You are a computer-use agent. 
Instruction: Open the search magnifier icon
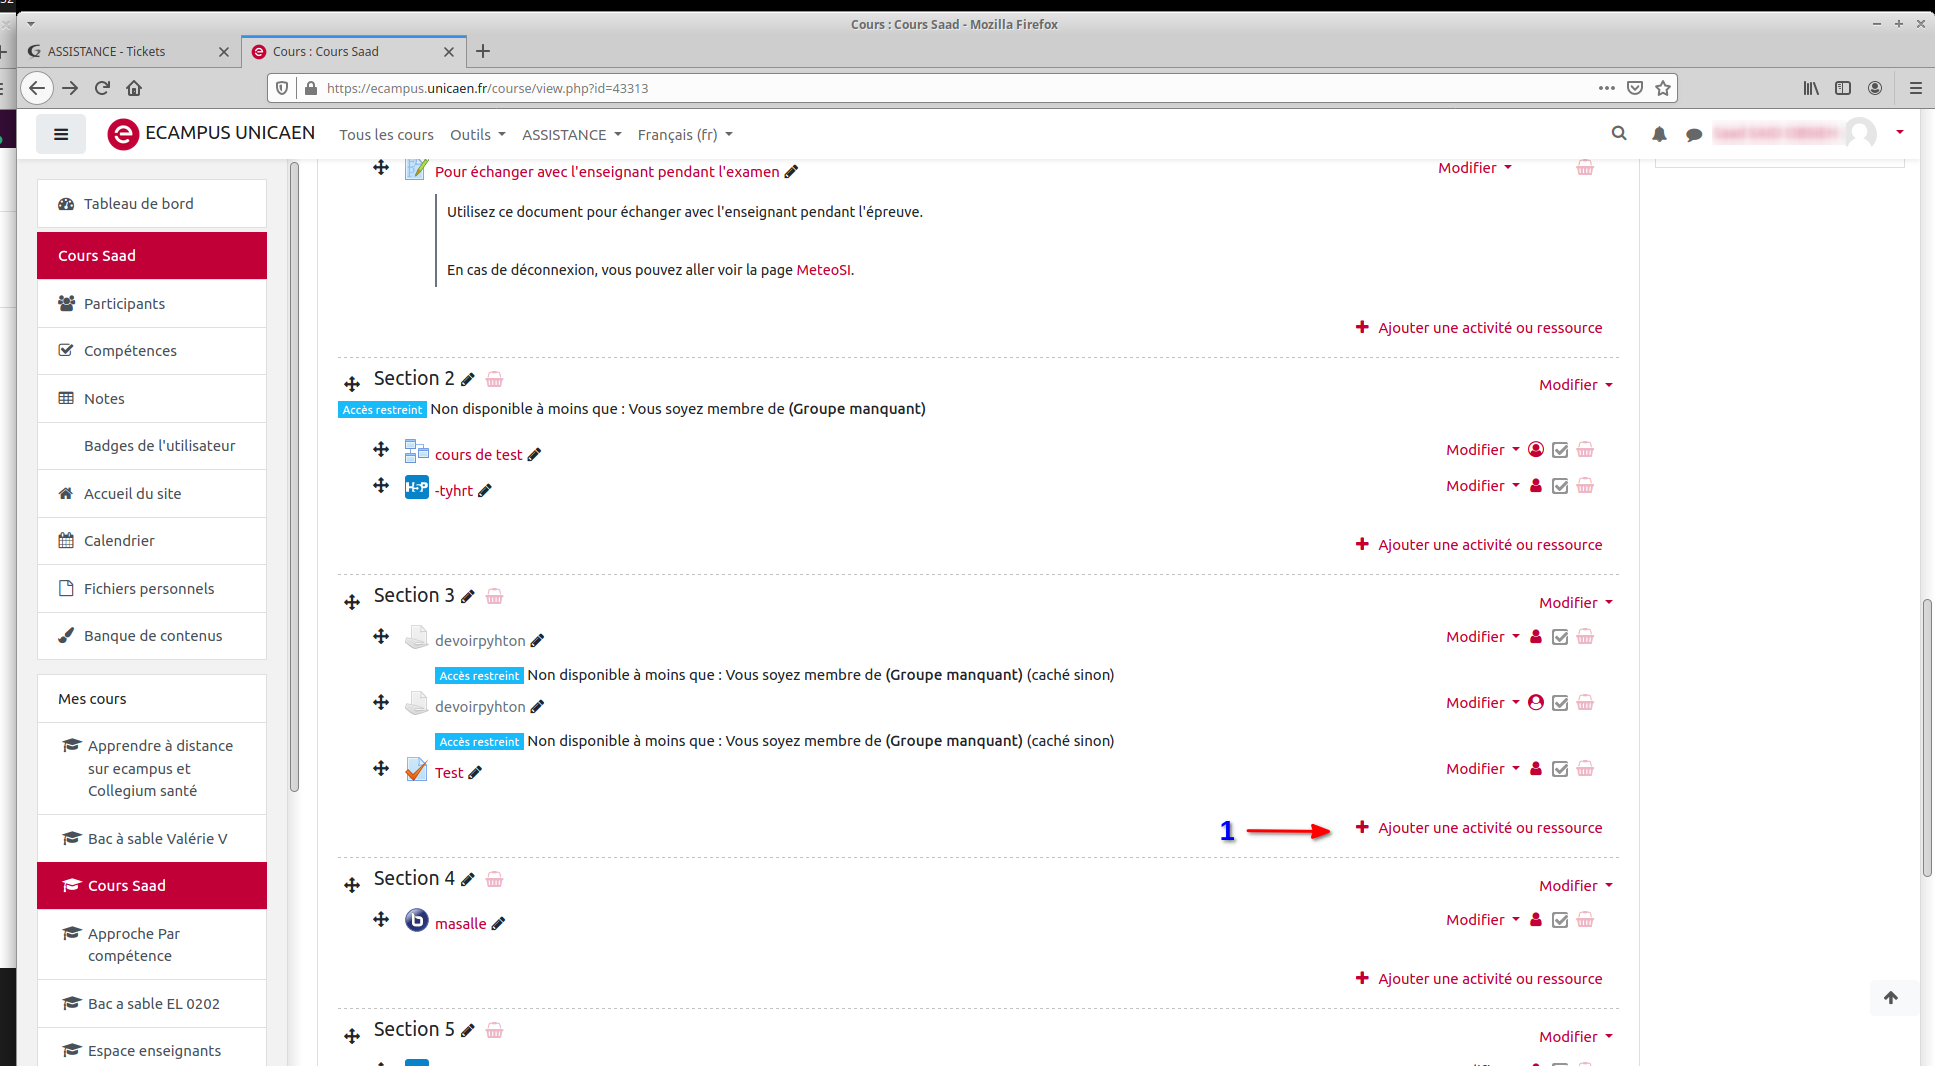pyautogui.click(x=1619, y=133)
